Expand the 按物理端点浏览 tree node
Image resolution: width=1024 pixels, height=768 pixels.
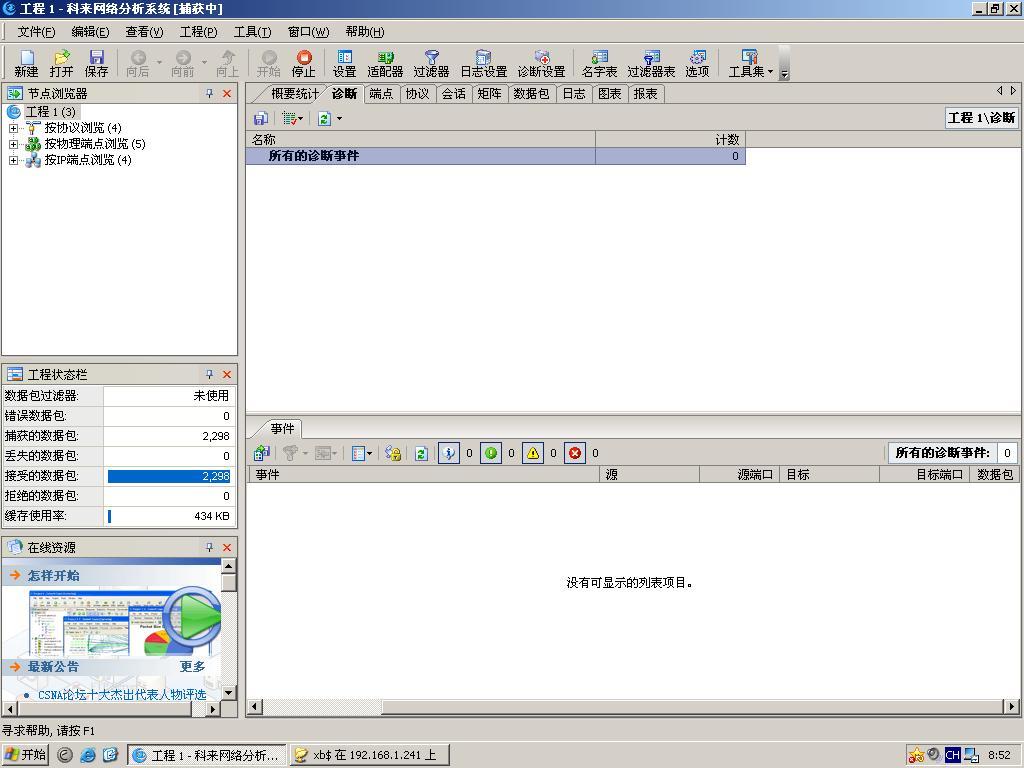click(14, 144)
